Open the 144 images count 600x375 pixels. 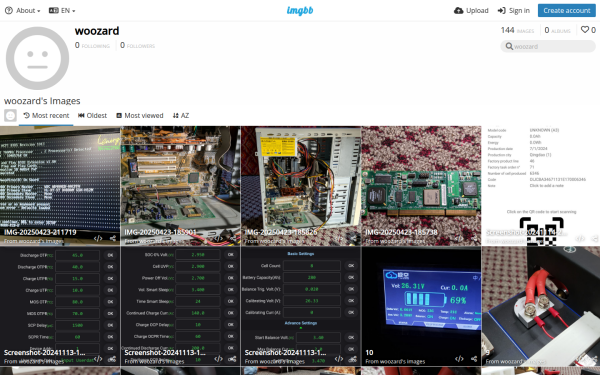click(x=517, y=30)
